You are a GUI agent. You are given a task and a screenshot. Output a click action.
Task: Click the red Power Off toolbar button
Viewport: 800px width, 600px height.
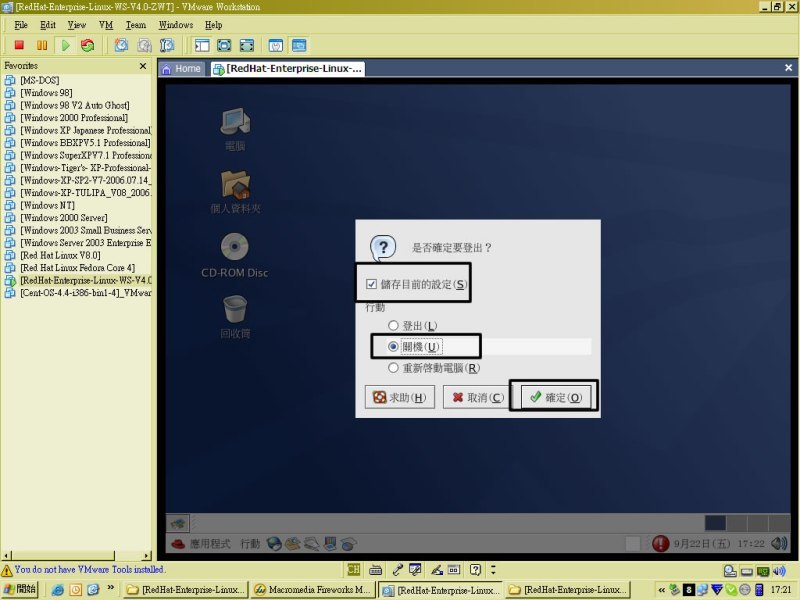[x=19, y=45]
